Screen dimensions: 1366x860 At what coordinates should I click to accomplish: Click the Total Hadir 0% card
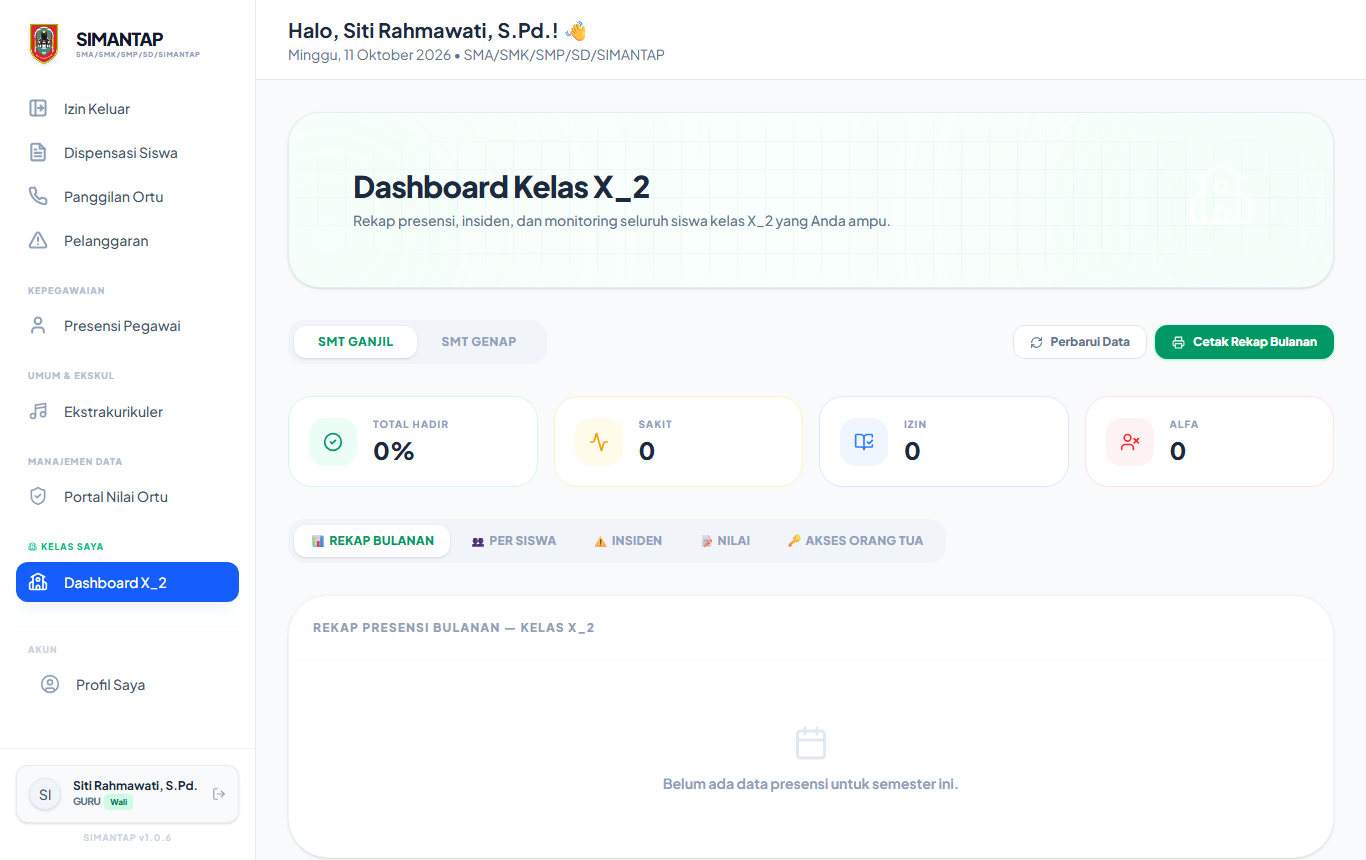(413, 442)
